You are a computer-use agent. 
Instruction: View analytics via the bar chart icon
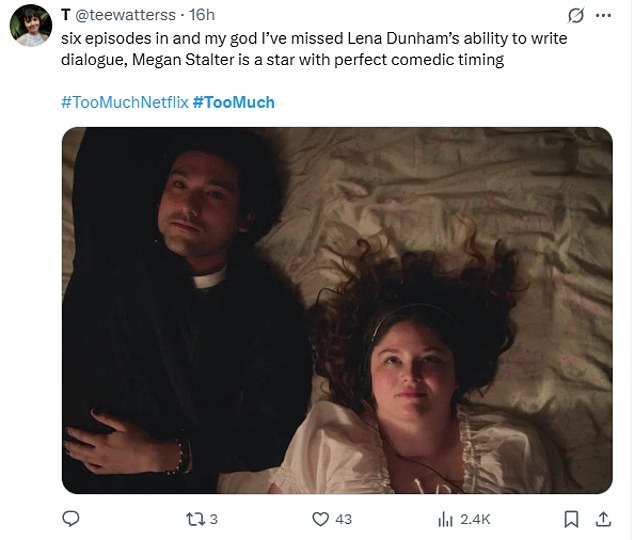(x=445, y=519)
